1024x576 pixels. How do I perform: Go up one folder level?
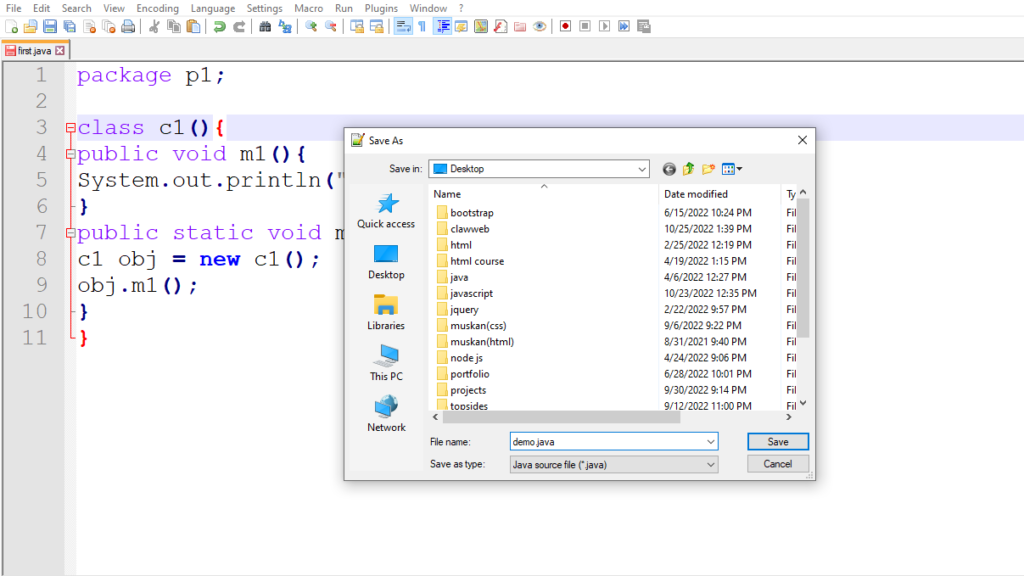coord(688,169)
